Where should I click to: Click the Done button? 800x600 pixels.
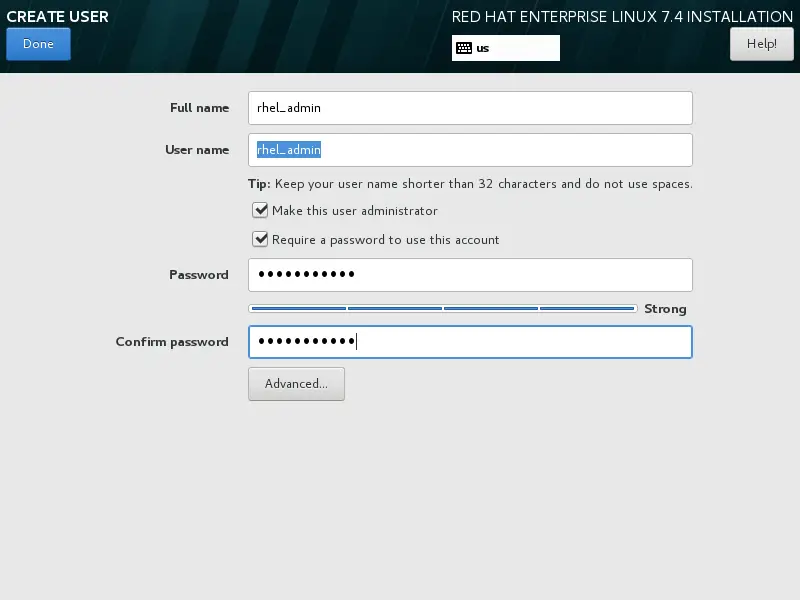click(38, 44)
